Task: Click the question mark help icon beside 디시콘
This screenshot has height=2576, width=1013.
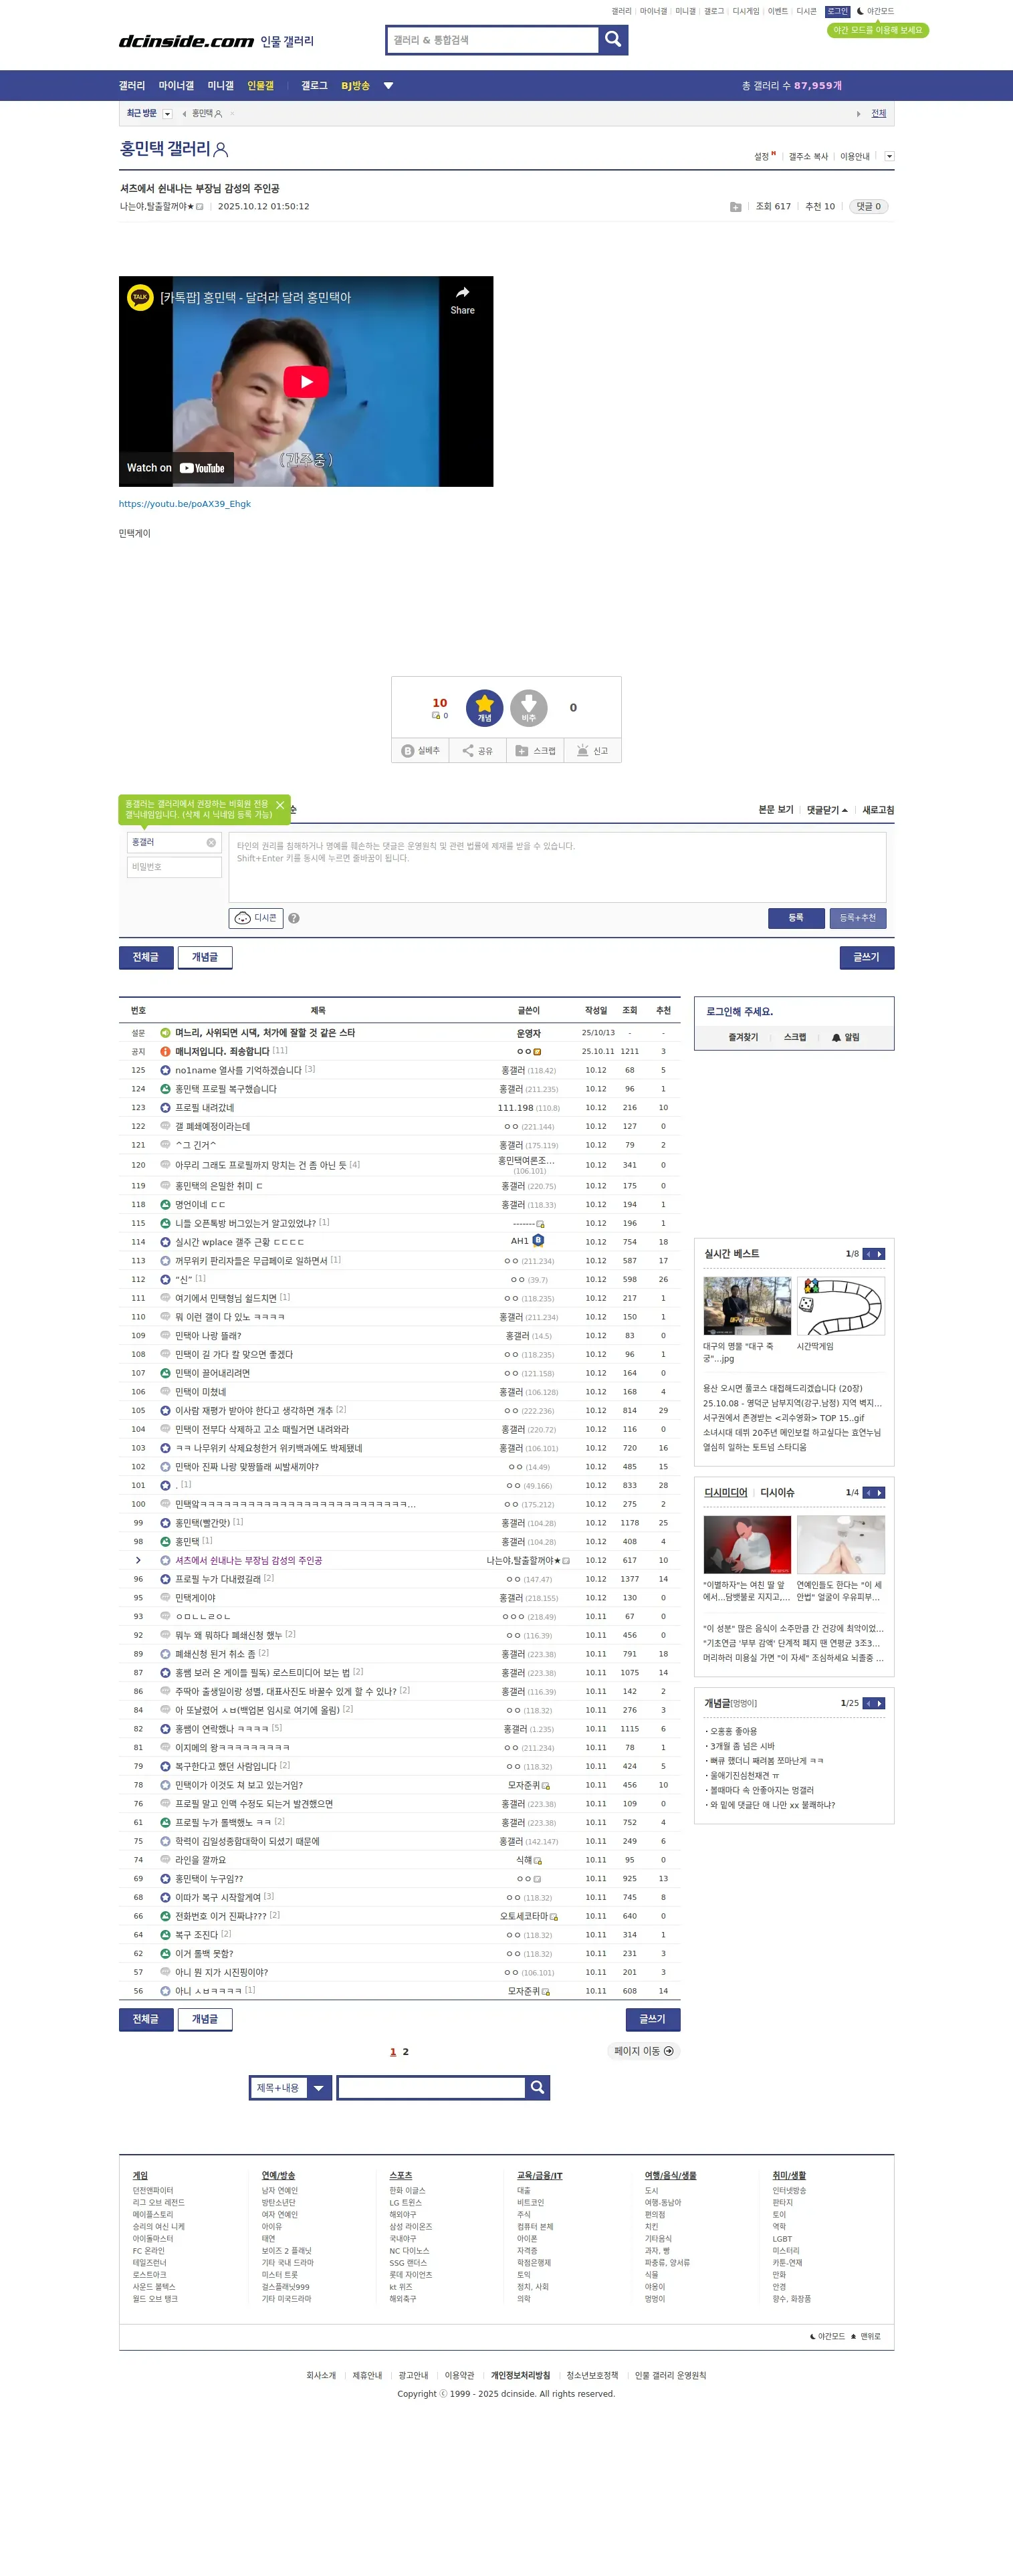Action: pyautogui.click(x=294, y=918)
